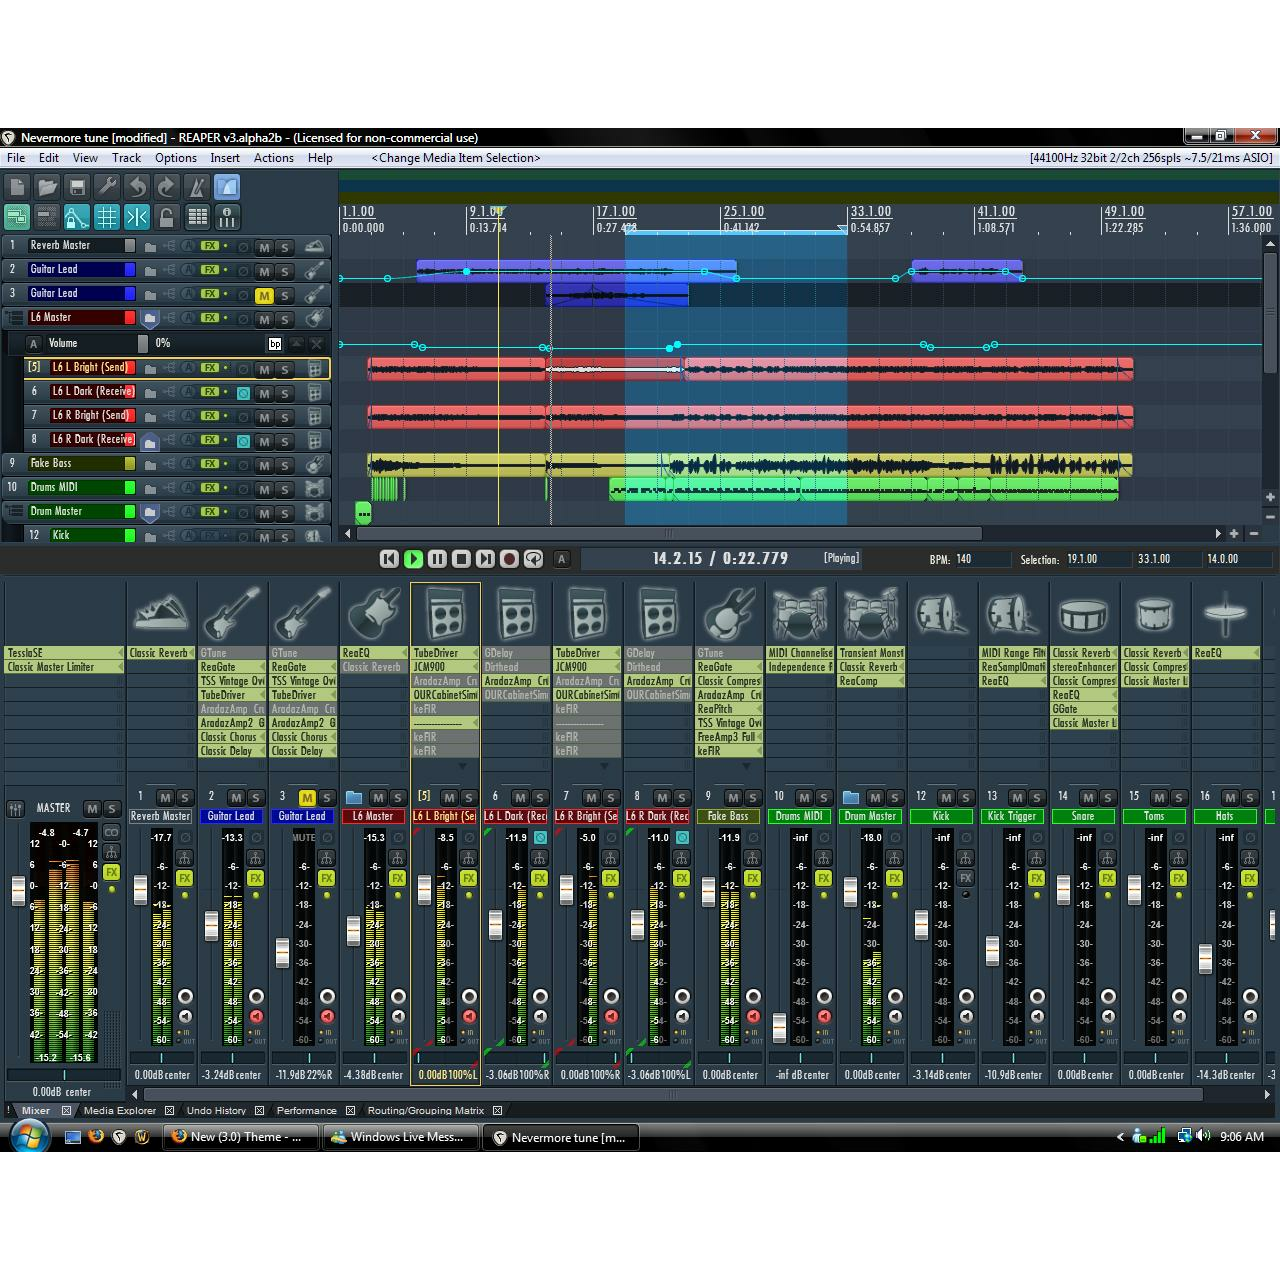1280x1280 pixels.
Task: Expand FX list arrow under L6 R Bright strip
Action: point(604,766)
